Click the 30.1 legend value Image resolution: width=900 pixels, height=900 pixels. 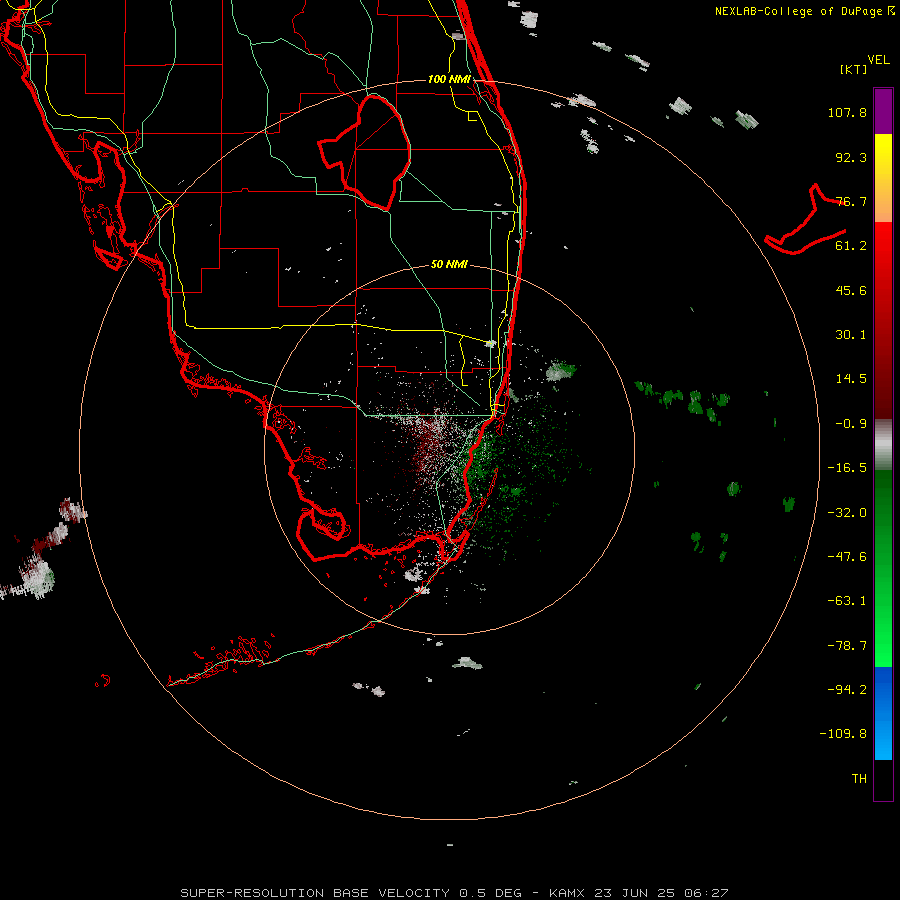click(851, 335)
